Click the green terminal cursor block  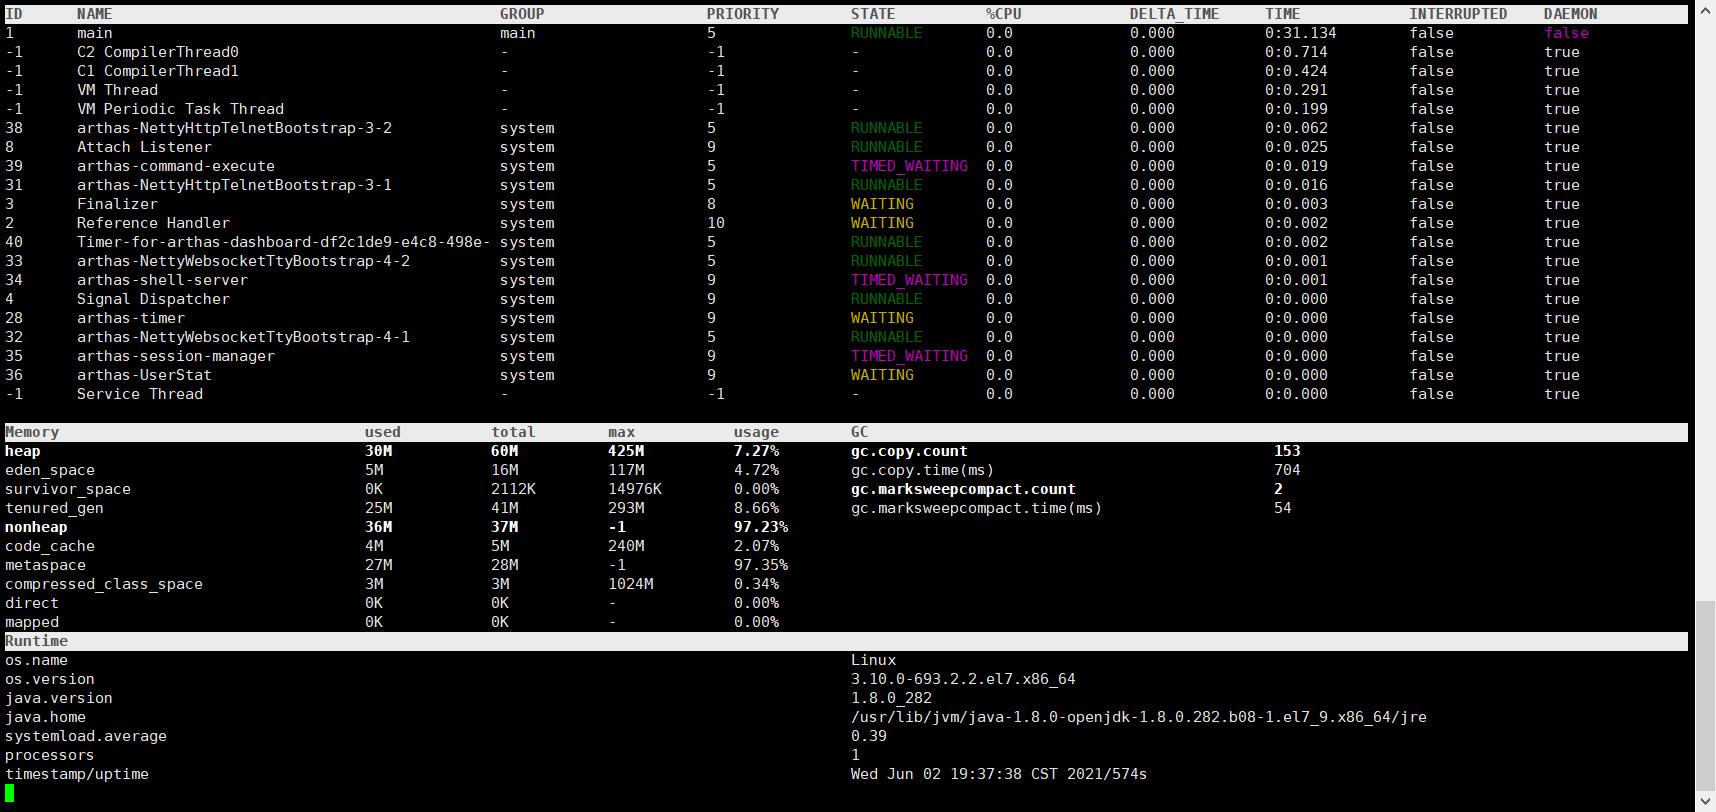pyautogui.click(x=10, y=793)
